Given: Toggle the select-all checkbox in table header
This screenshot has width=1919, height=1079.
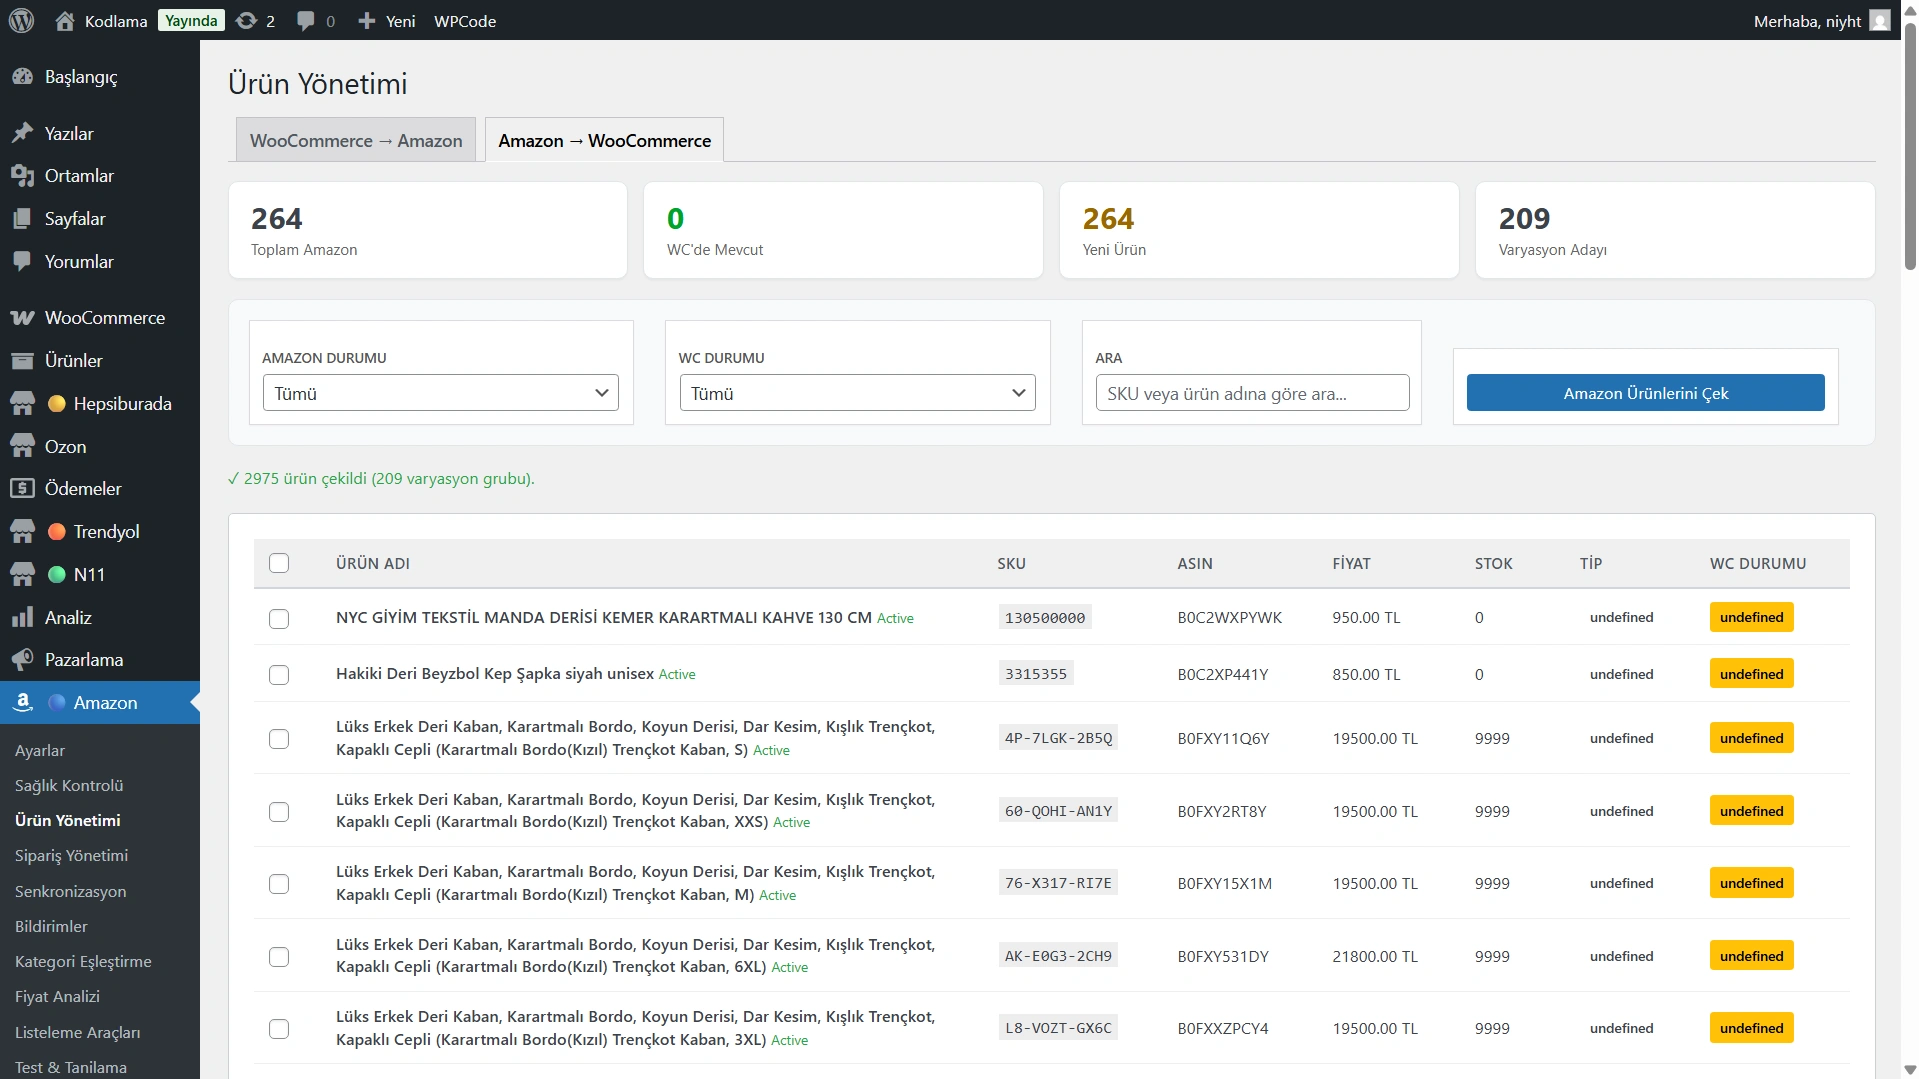Looking at the screenshot, I should [x=279, y=563].
